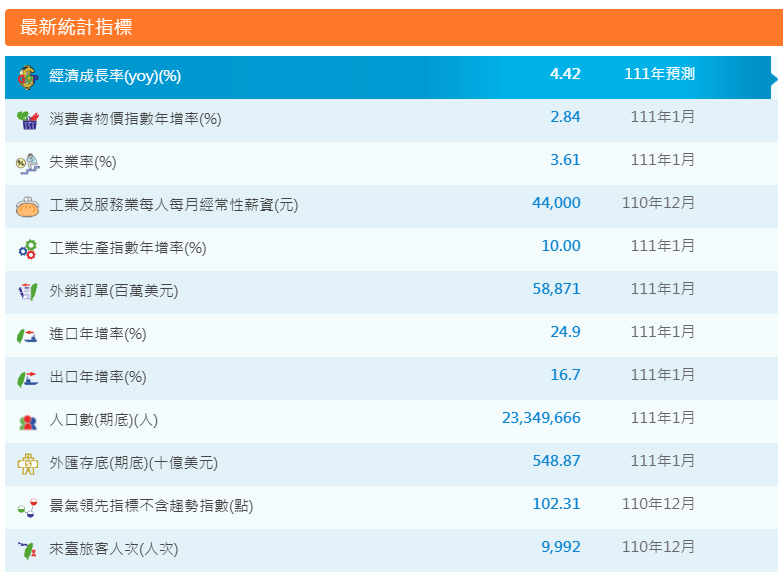Click the visitor arrivals Taiwan map icon
783x580 pixels.
[x=27, y=549]
